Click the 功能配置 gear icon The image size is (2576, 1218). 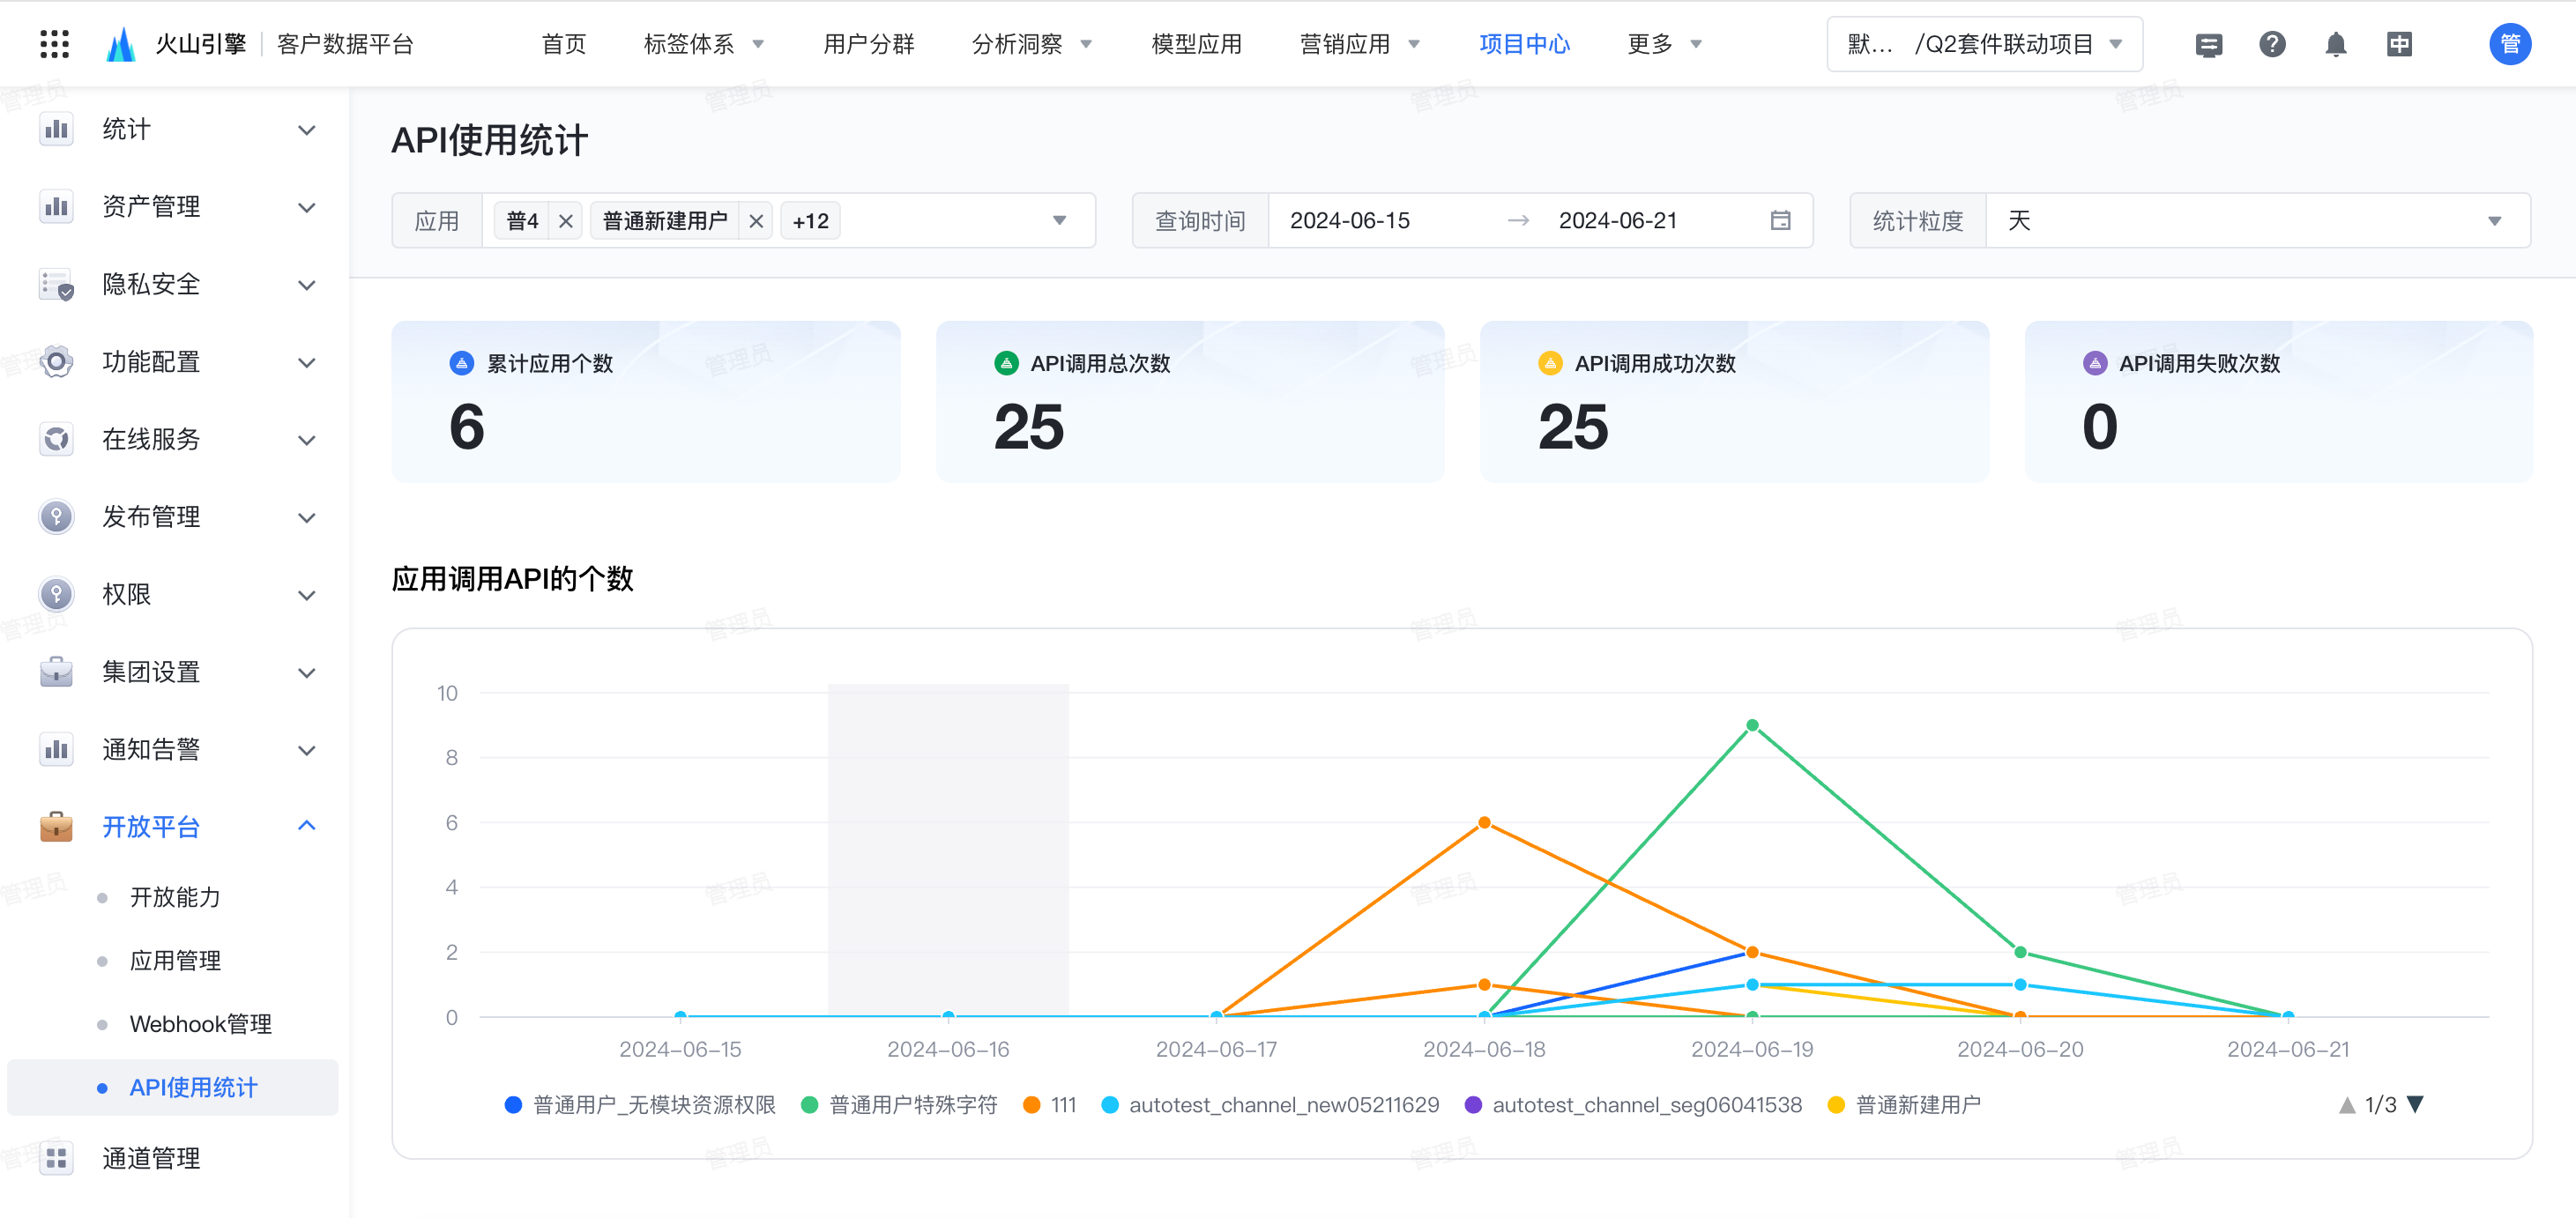click(56, 362)
